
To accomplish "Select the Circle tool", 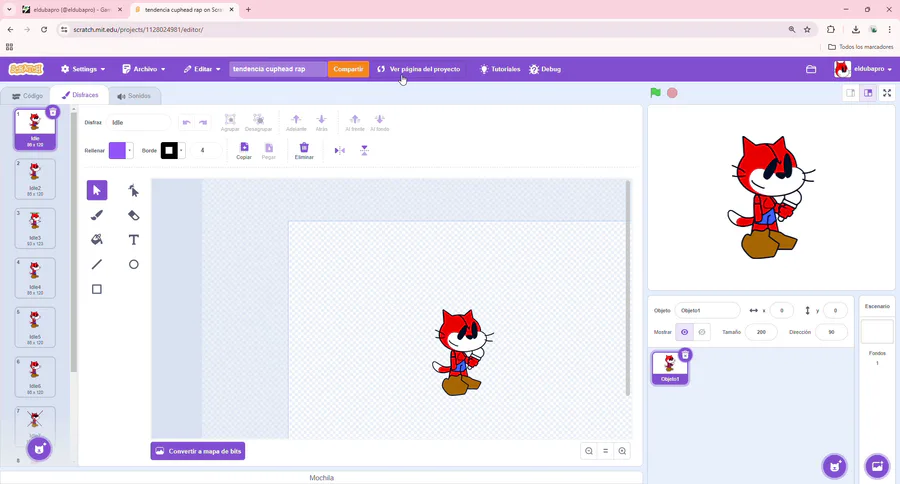I will (133, 264).
